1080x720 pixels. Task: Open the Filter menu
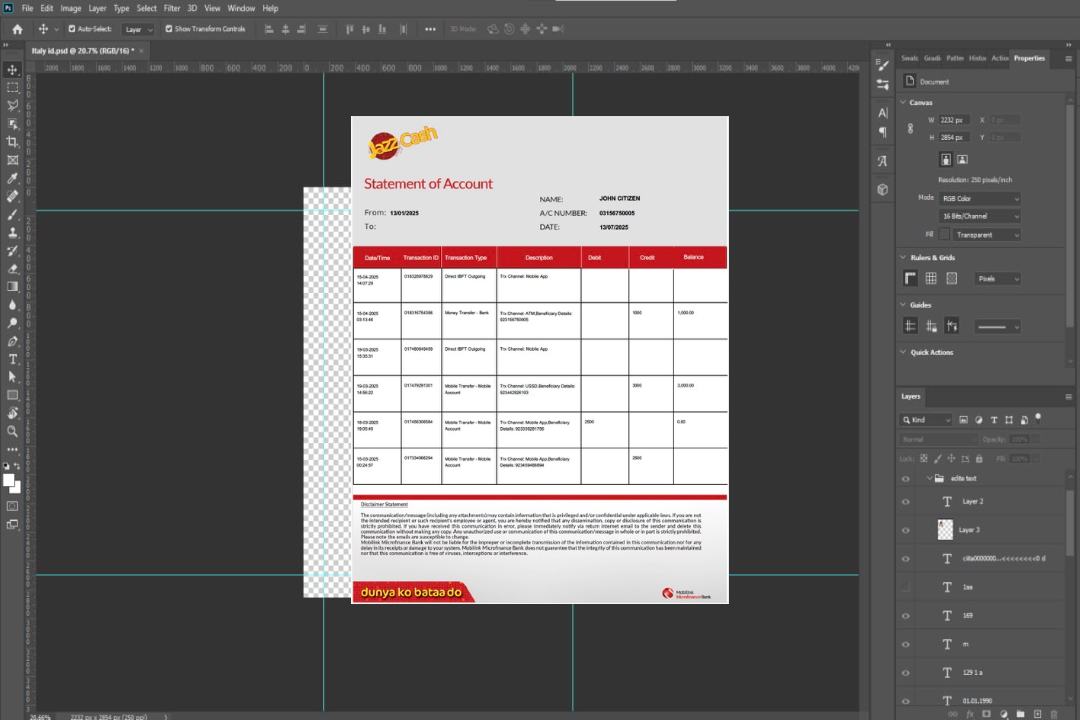172,8
